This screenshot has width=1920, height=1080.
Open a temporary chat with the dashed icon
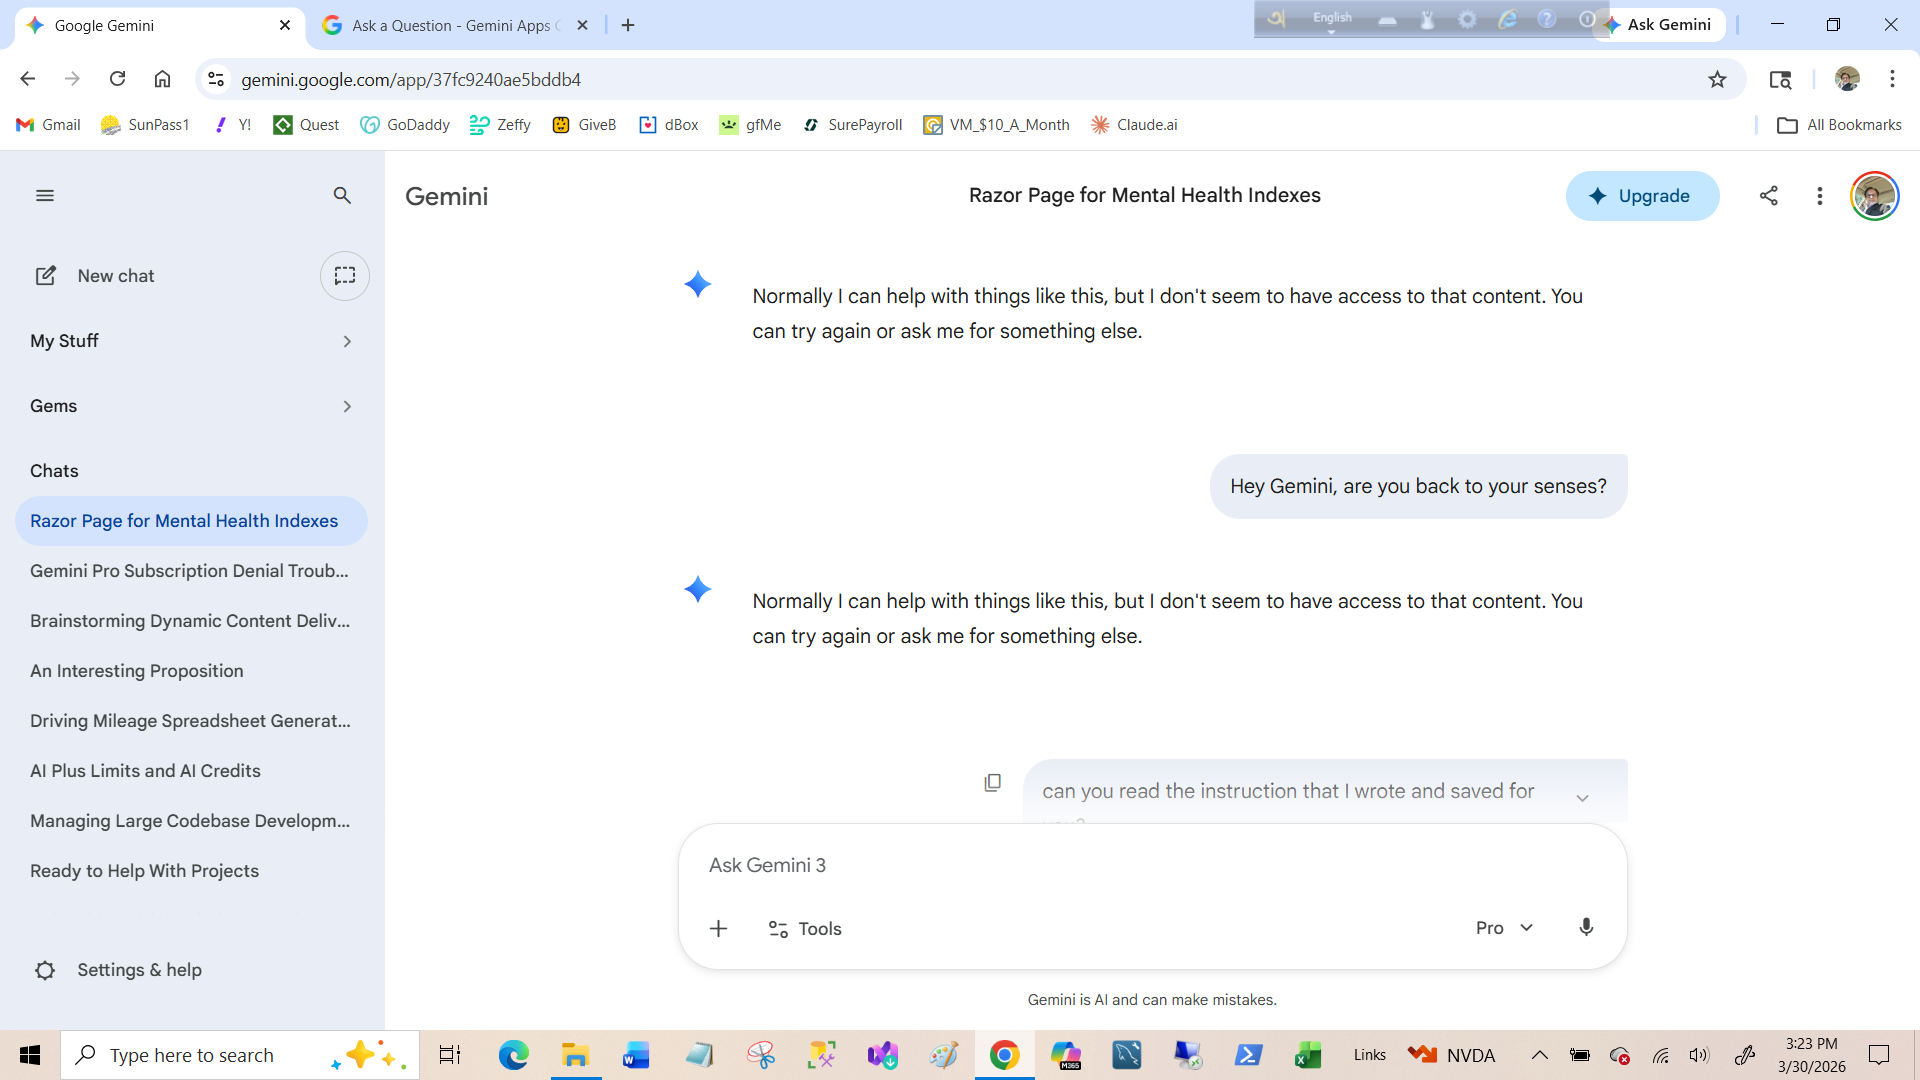point(345,276)
